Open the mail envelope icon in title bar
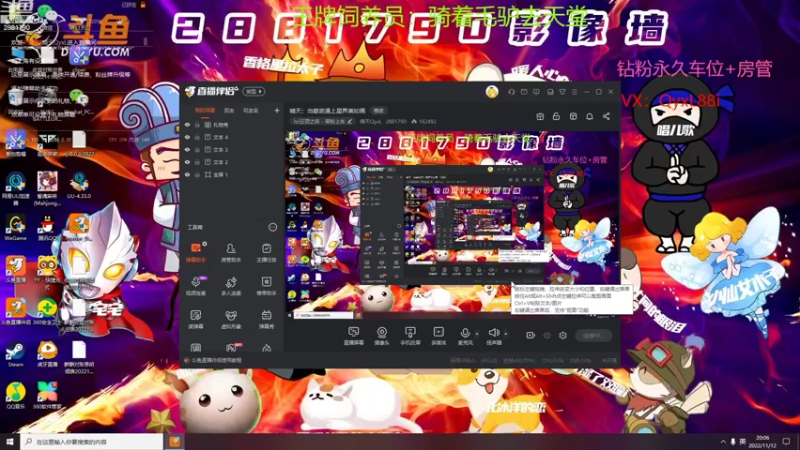800x450 pixels. (x=524, y=92)
